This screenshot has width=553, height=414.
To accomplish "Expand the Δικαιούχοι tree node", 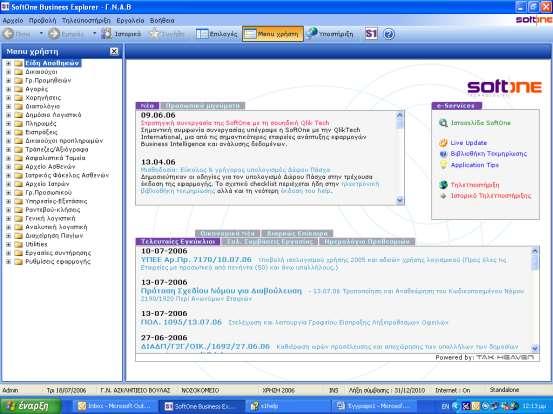I will 8,72.
